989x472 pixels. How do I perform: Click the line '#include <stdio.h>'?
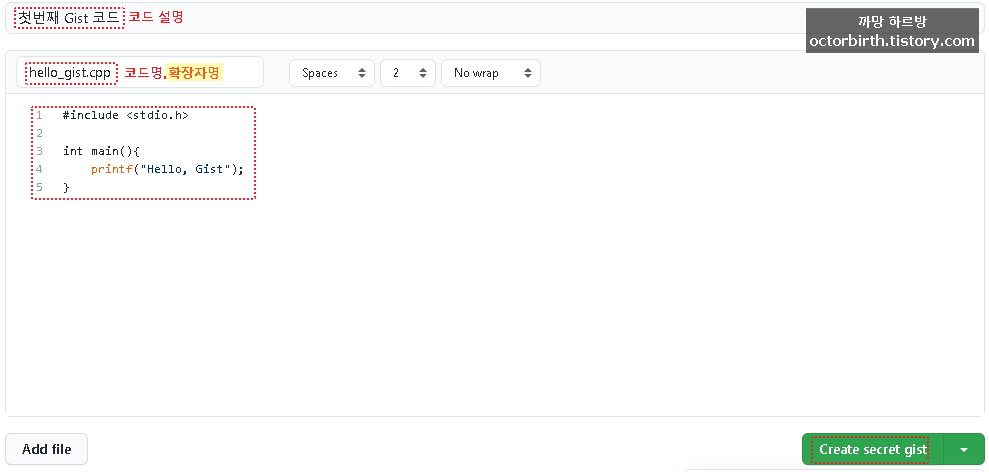[x=126, y=115]
